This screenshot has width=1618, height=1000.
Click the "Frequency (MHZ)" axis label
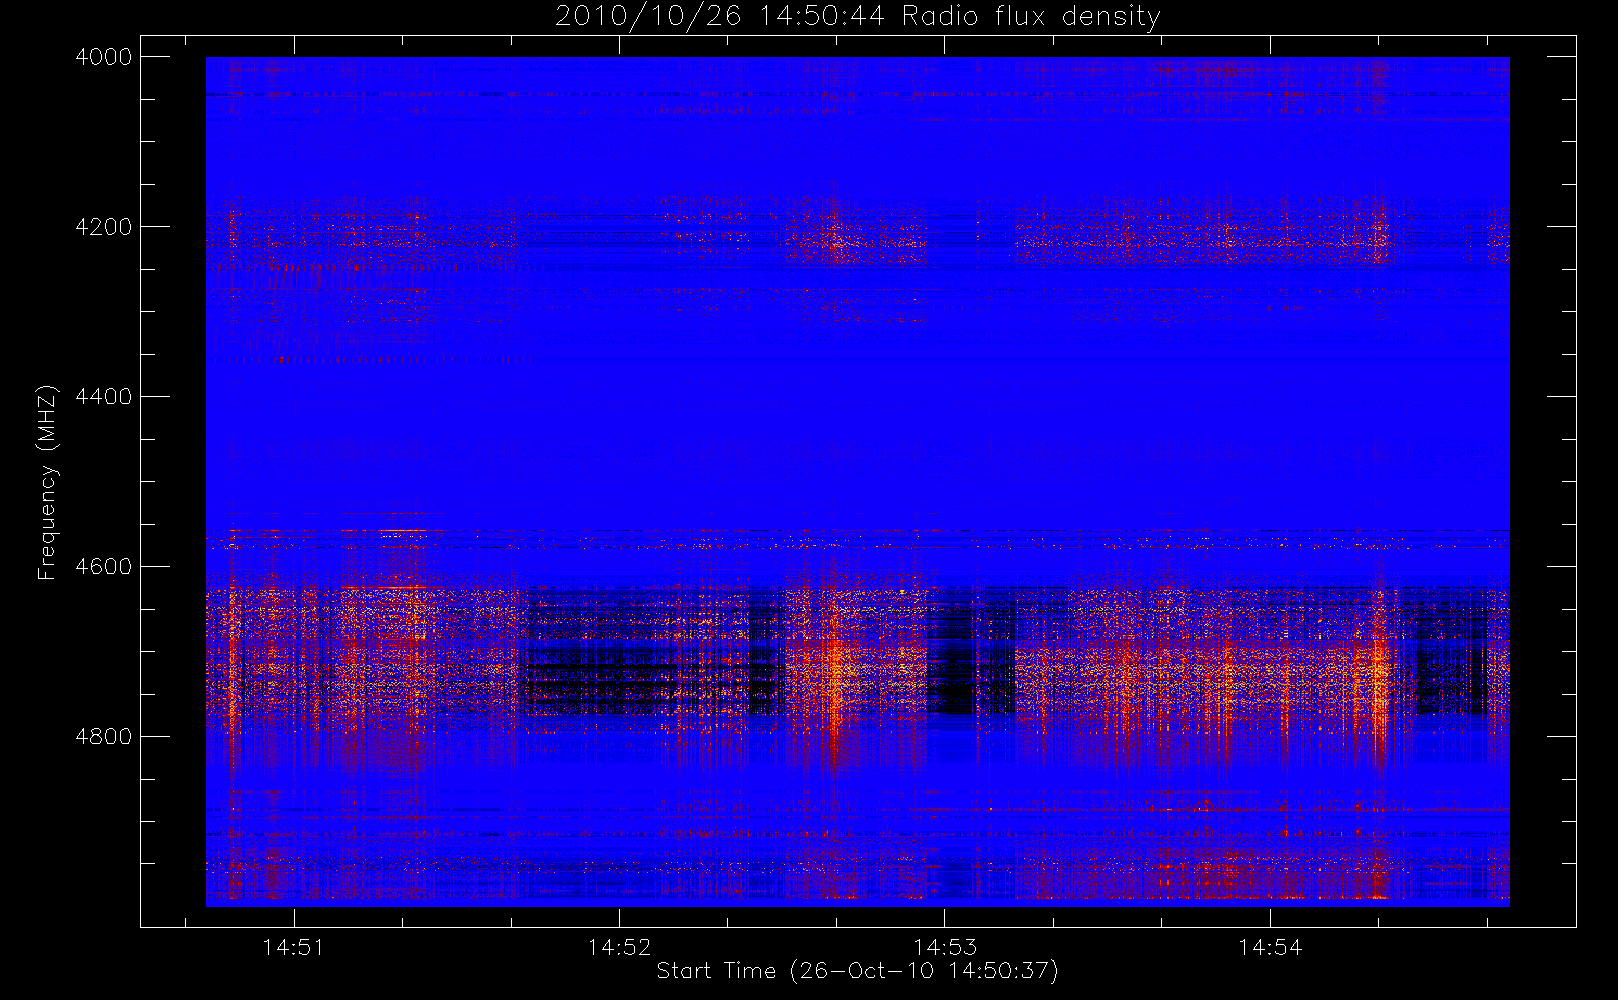point(47,482)
